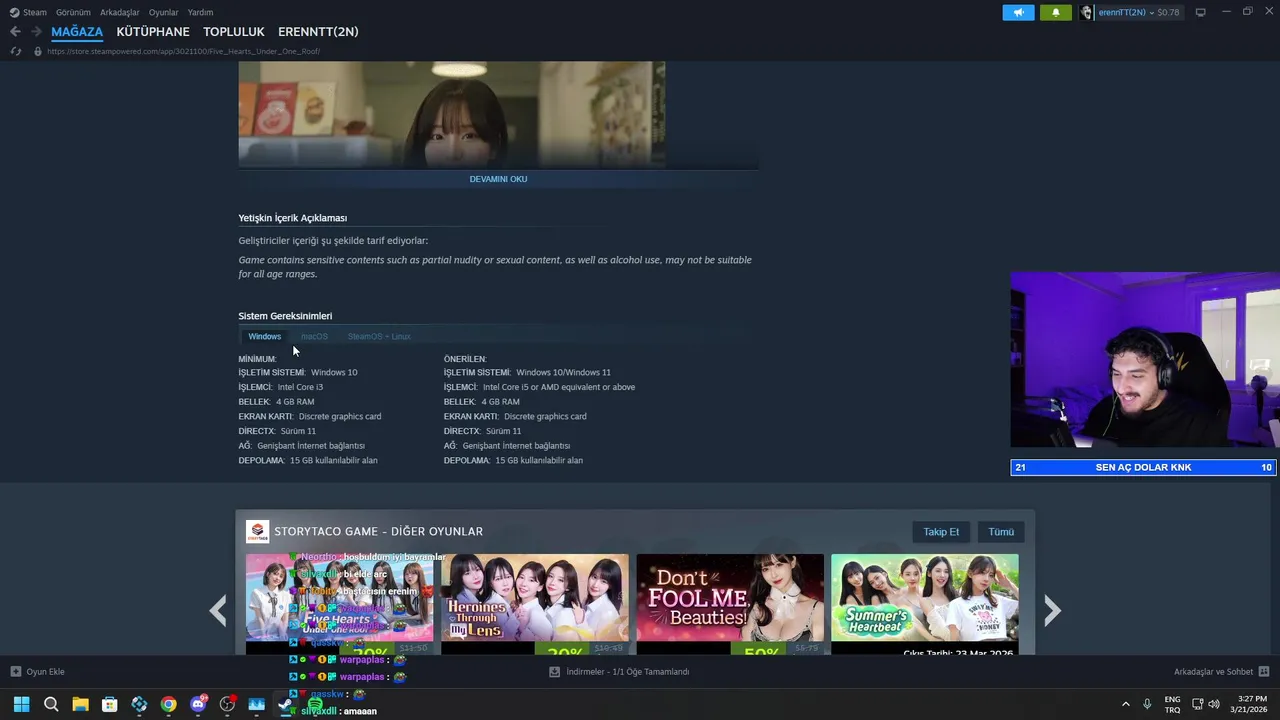Select the Windows system requirements tab

(265, 336)
